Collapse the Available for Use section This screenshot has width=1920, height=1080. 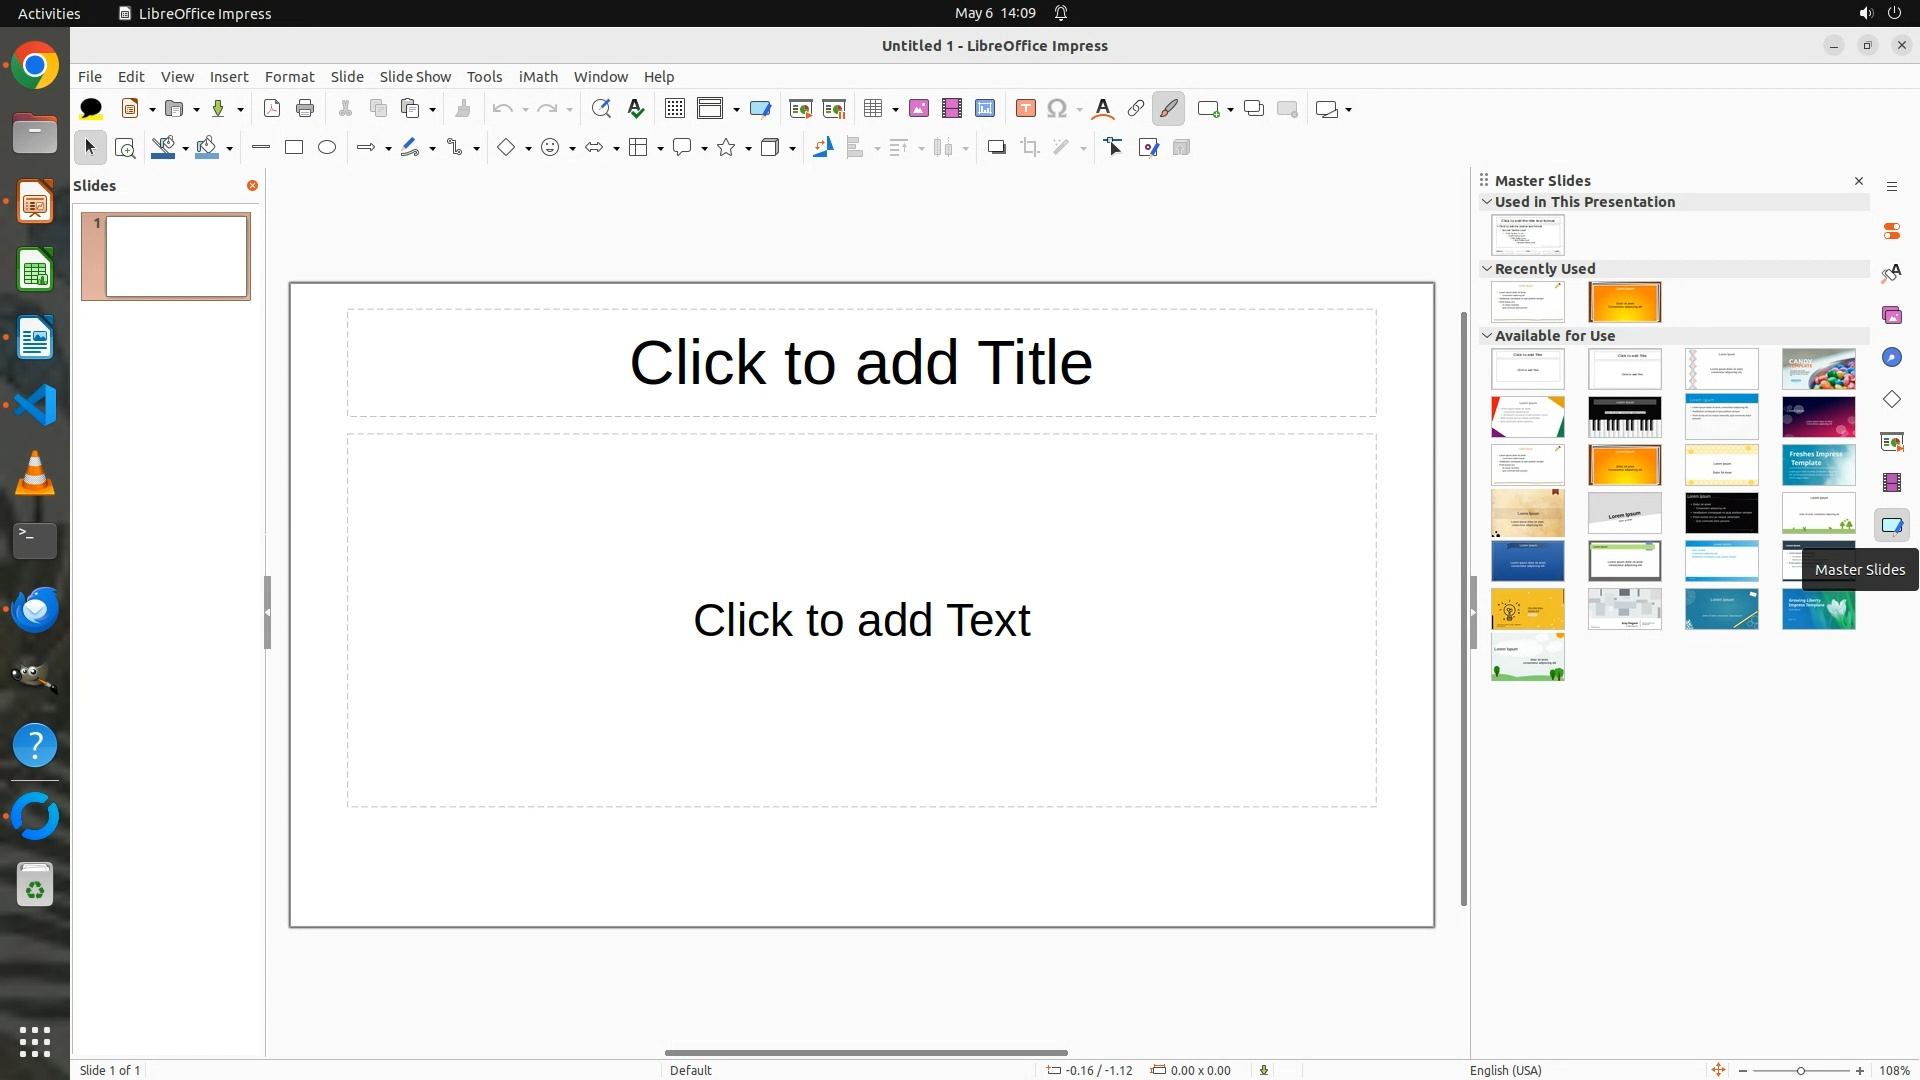[1487, 336]
